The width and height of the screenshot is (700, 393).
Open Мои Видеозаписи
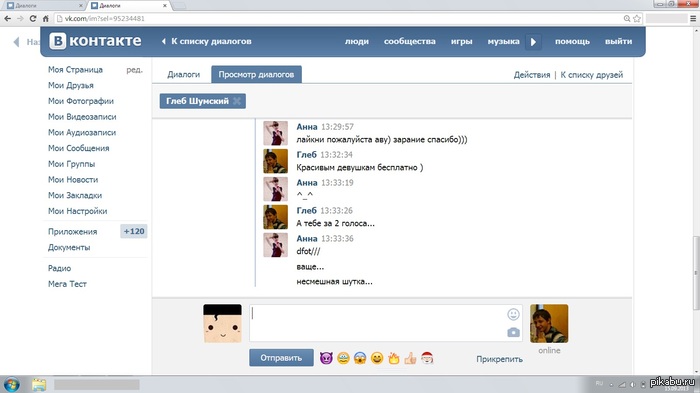(x=82, y=117)
